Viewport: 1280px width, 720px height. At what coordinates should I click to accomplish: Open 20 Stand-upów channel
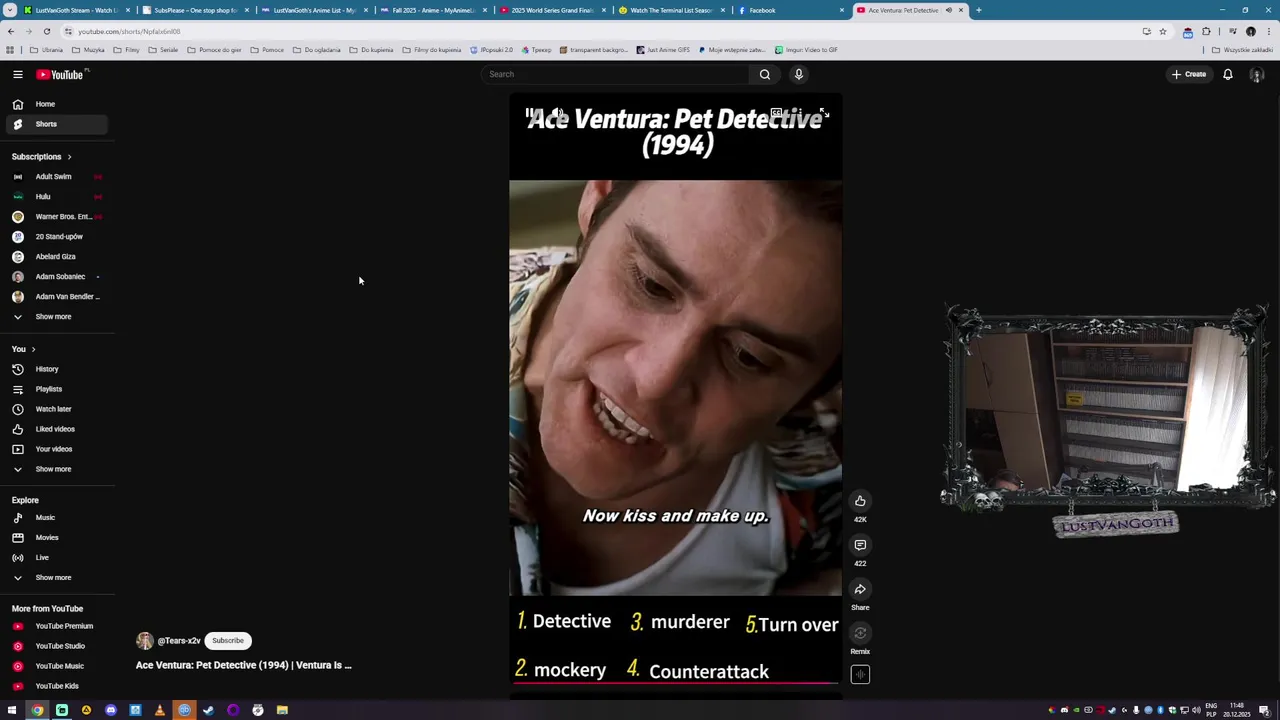55,237
